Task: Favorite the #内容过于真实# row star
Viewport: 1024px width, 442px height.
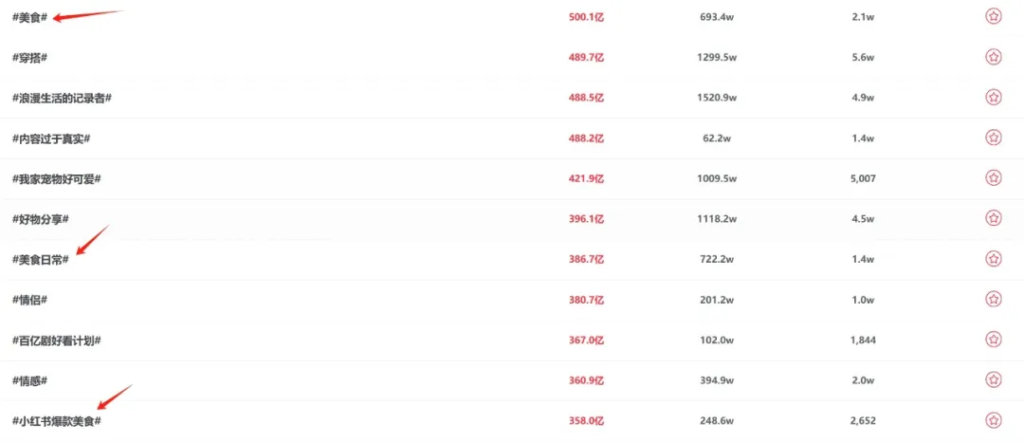Action: 993,138
